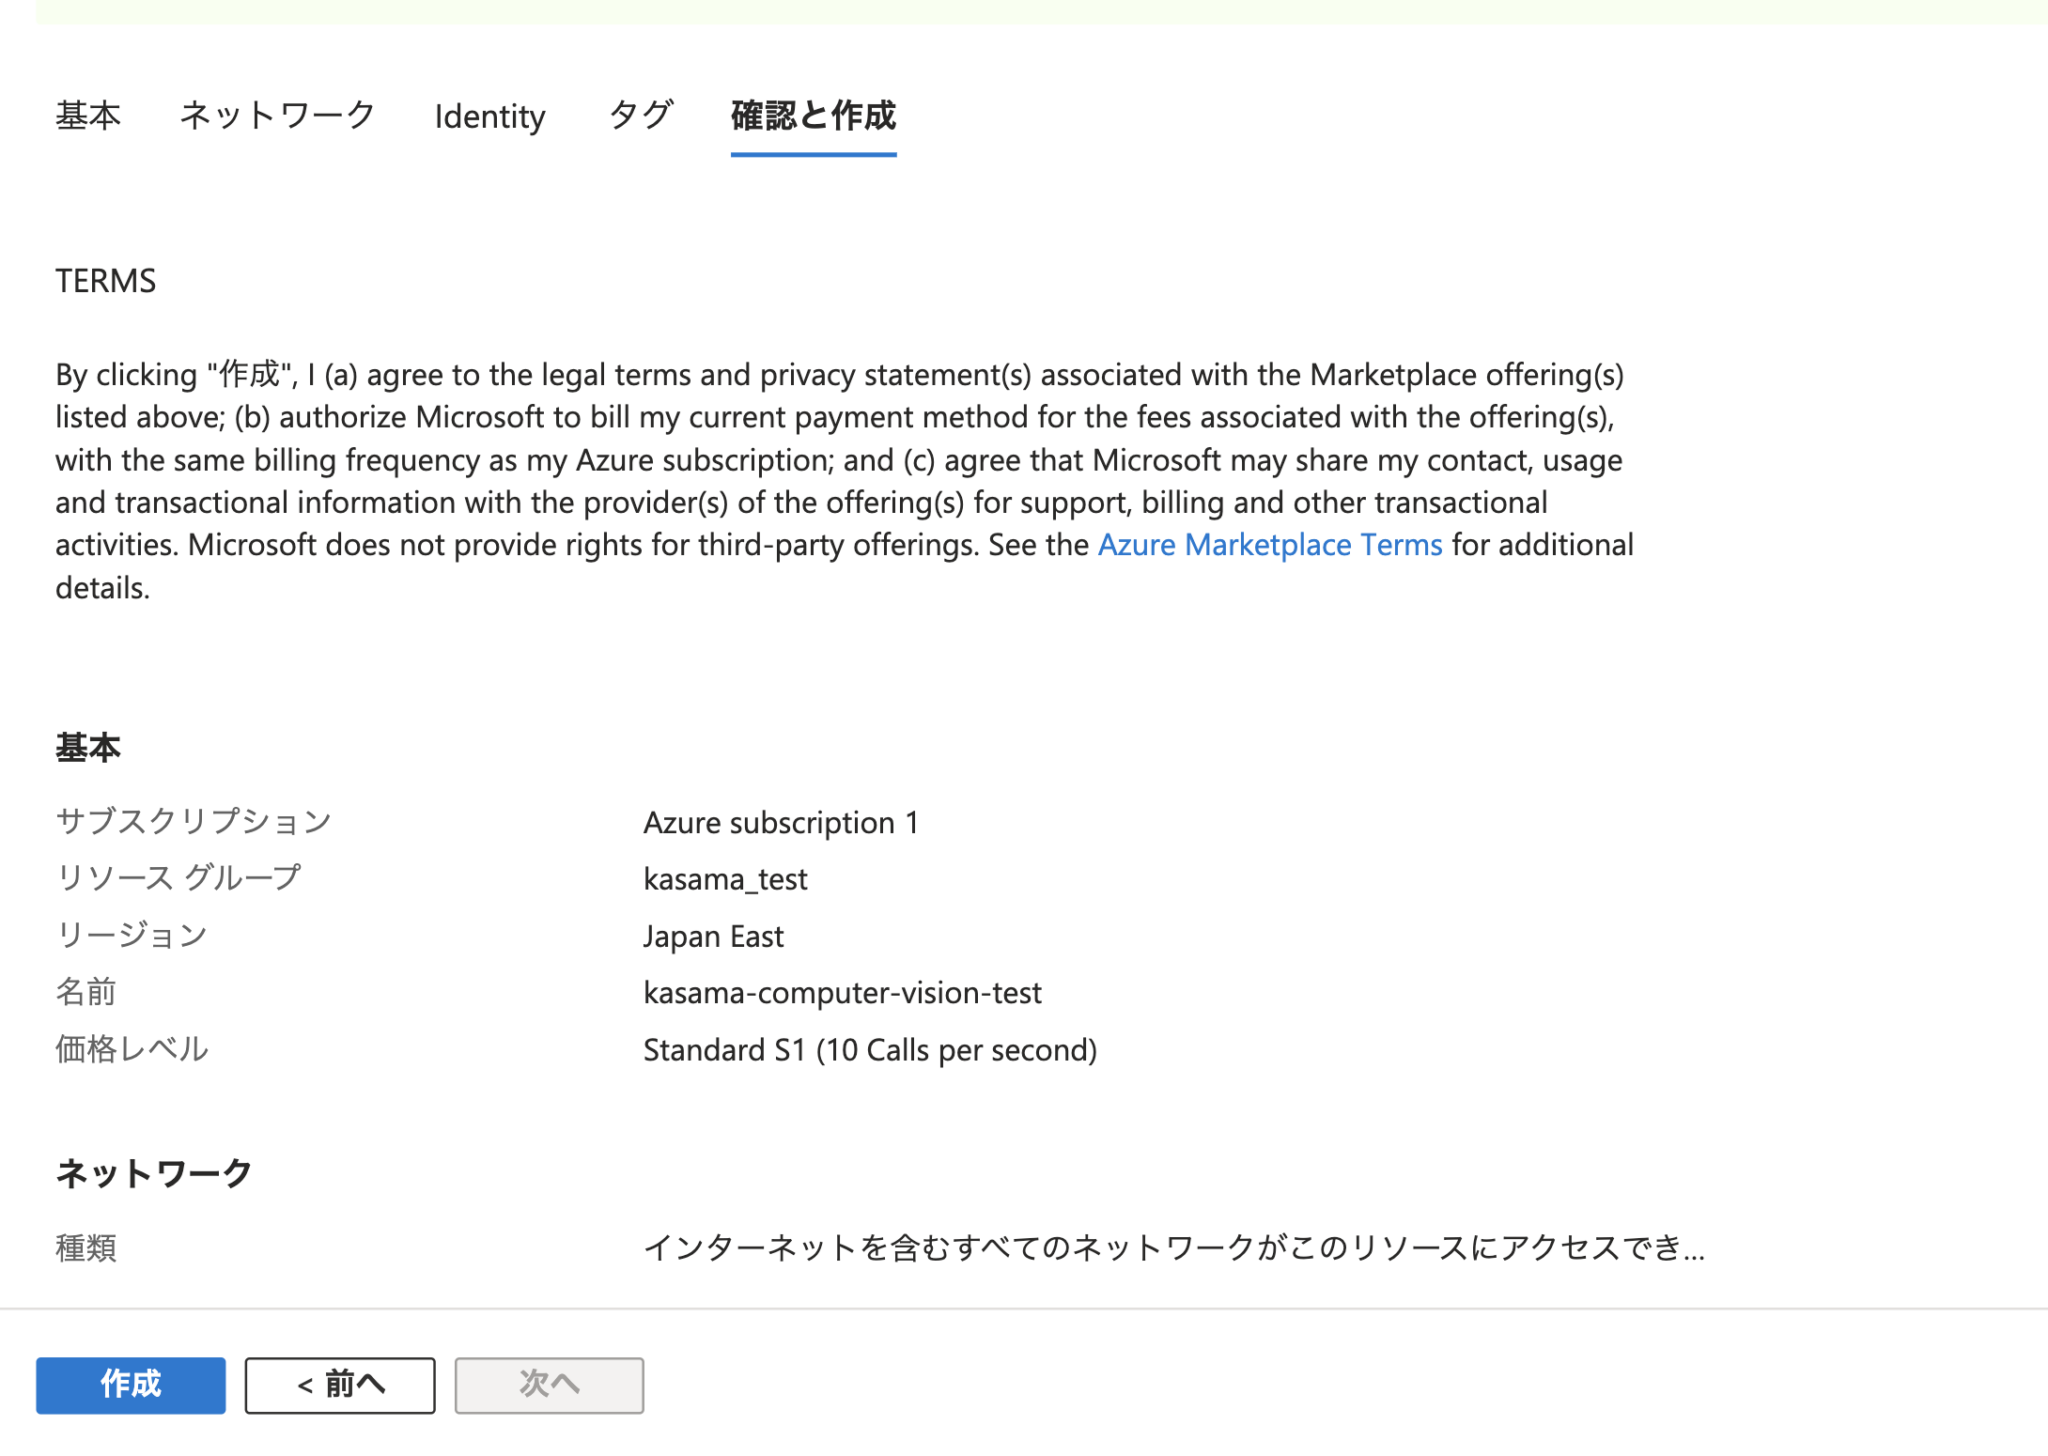Image resolution: width=2048 pixels, height=1456 pixels.
Task: Open the Azure Marketplace Terms link
Action: [x=1270, y=544]
